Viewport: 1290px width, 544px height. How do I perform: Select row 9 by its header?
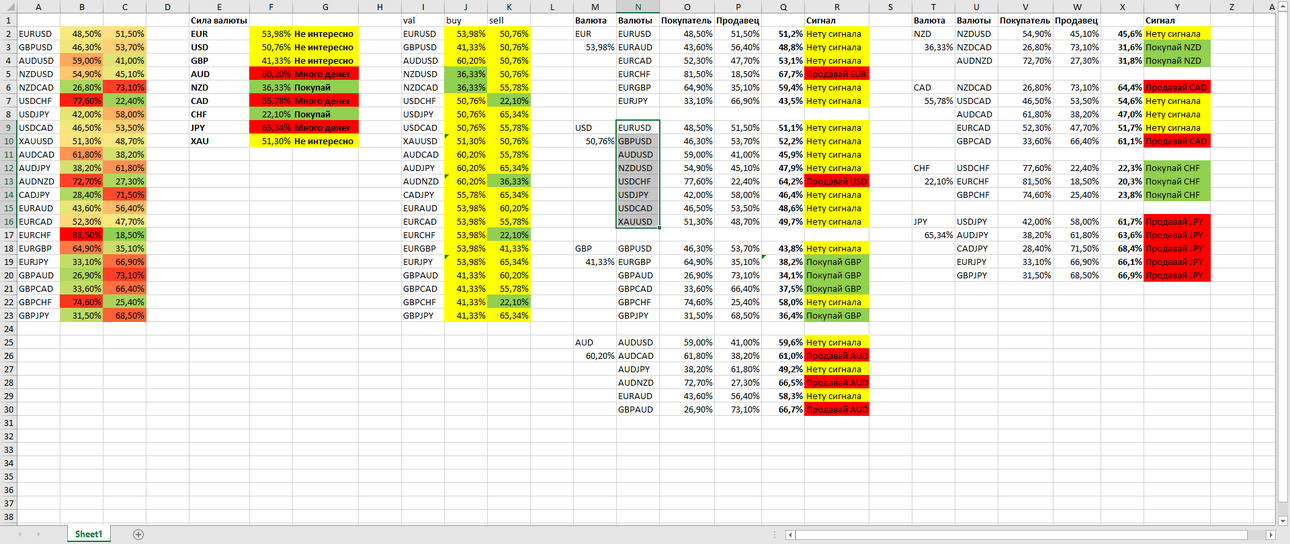tap(8, 128)
